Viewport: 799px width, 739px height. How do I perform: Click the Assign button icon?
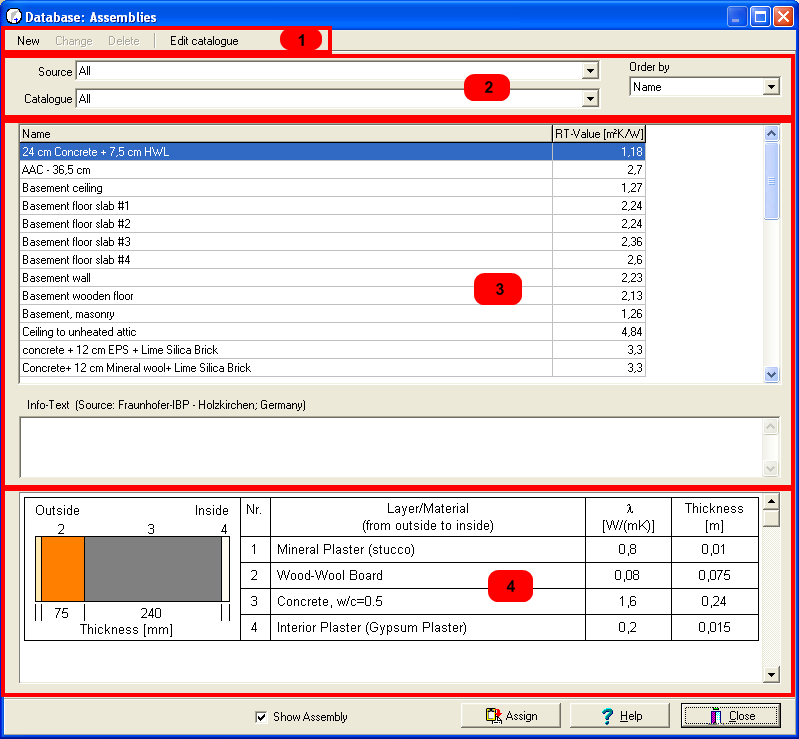[x=493, y=716]
